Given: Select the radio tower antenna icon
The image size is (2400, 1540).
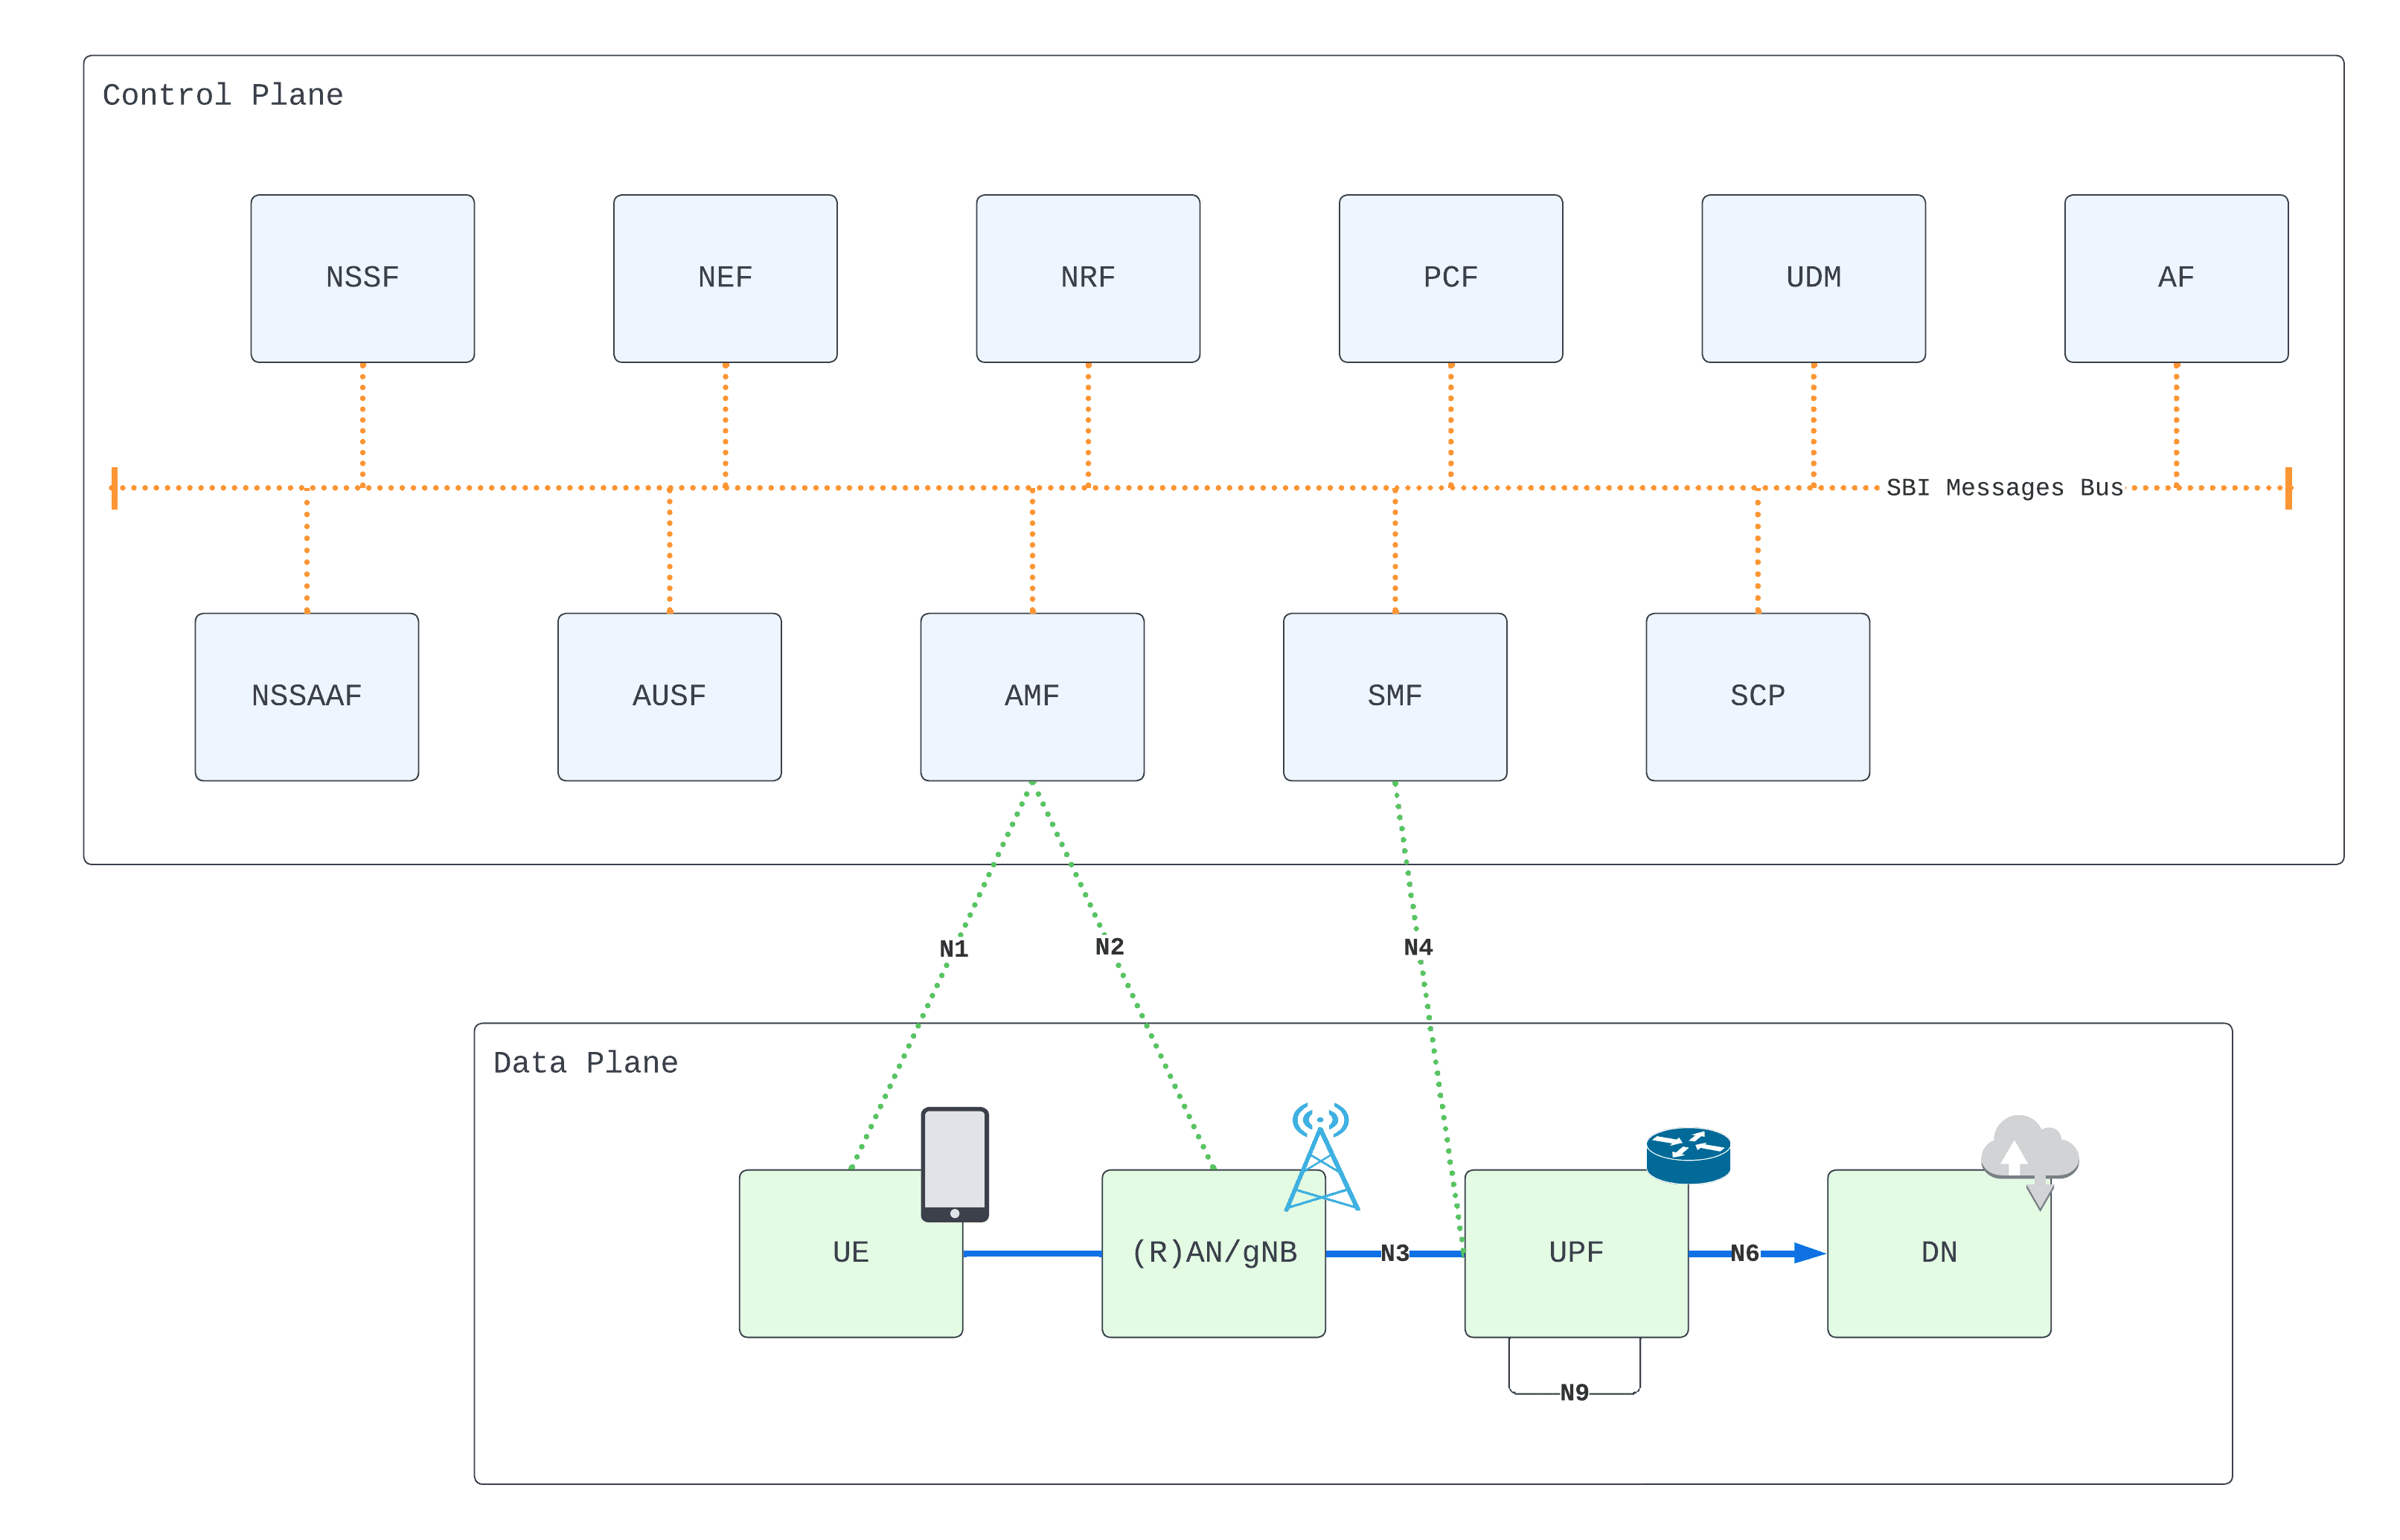Looking at the screenshot, I should coord(1320,1157).
